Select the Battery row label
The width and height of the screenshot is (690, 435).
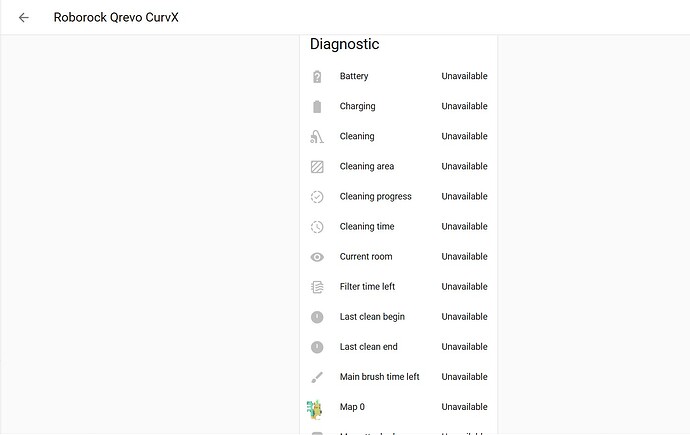354,76
